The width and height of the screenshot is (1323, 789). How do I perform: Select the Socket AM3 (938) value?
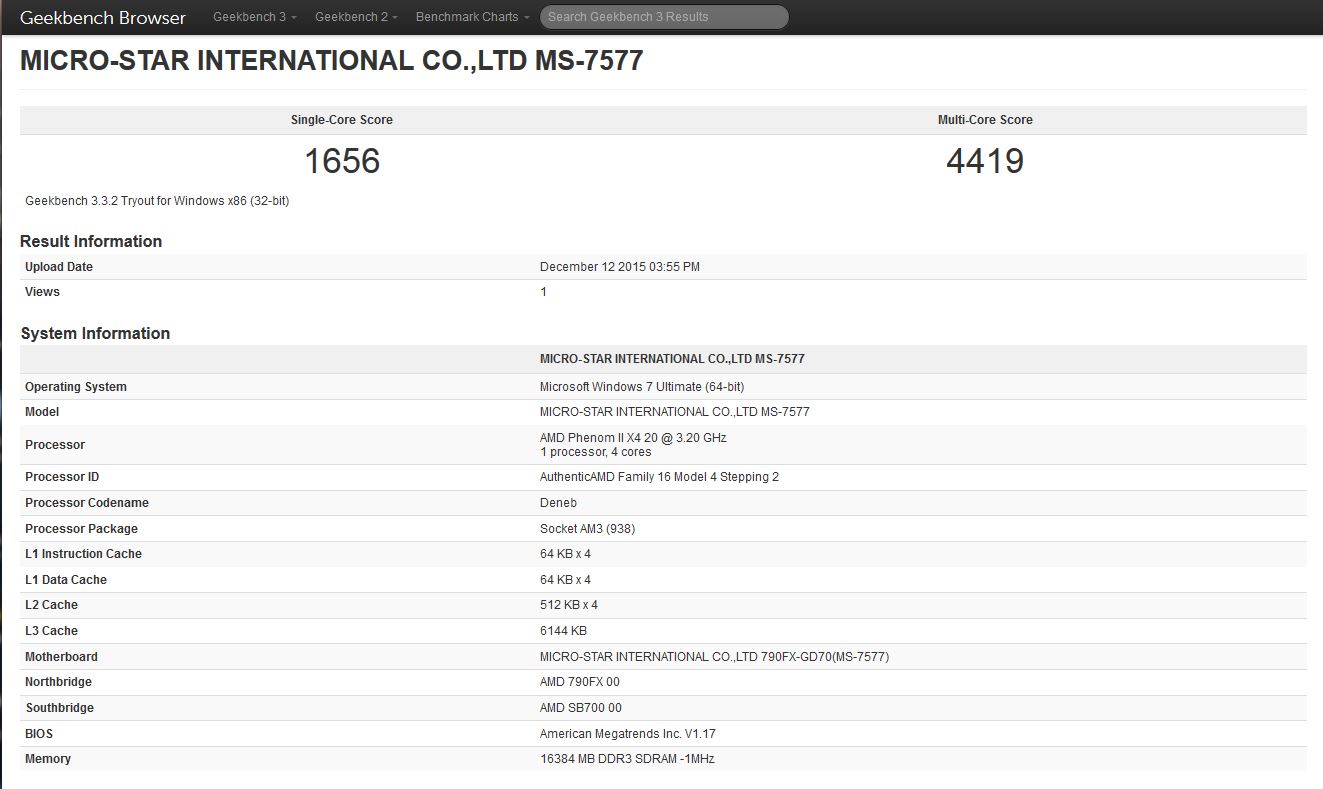tap(587, 529)
